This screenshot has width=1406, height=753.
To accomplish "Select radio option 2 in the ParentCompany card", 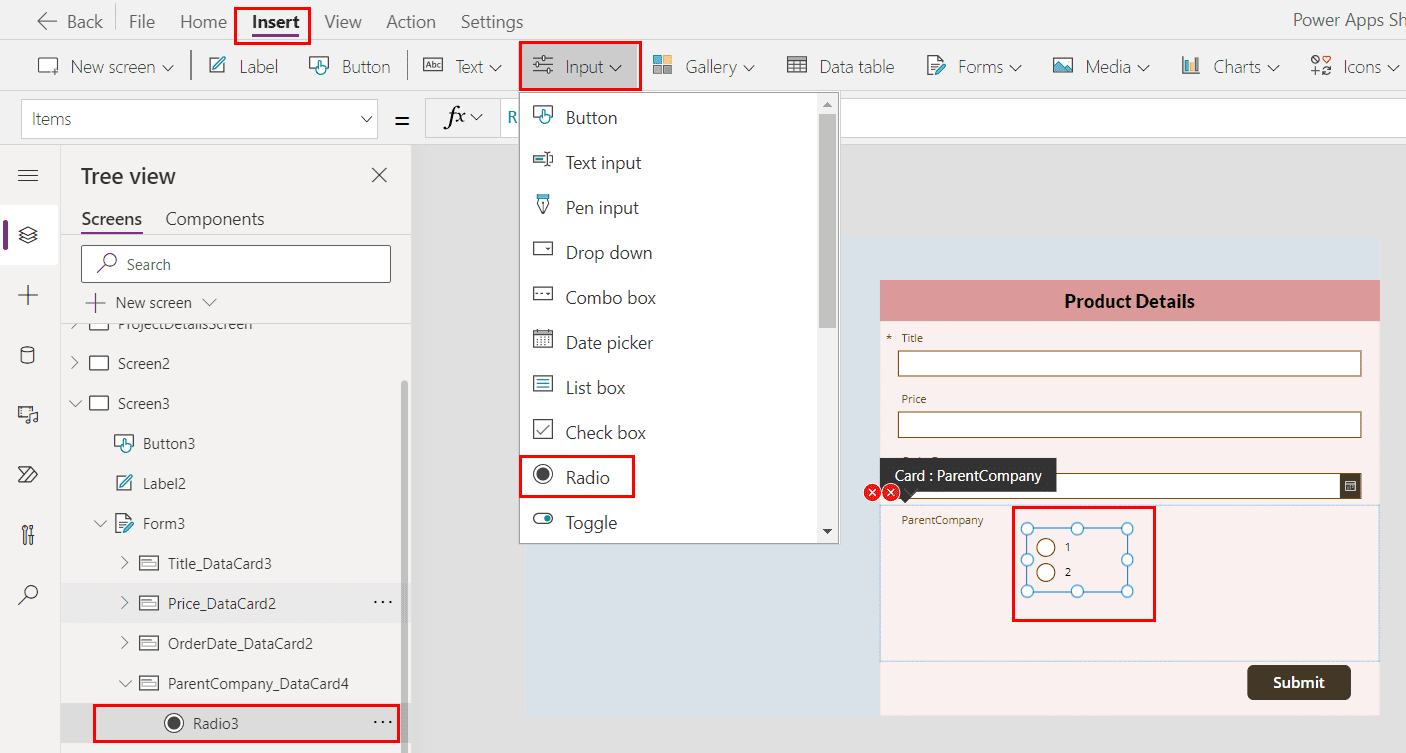I will pos(1046,572).
